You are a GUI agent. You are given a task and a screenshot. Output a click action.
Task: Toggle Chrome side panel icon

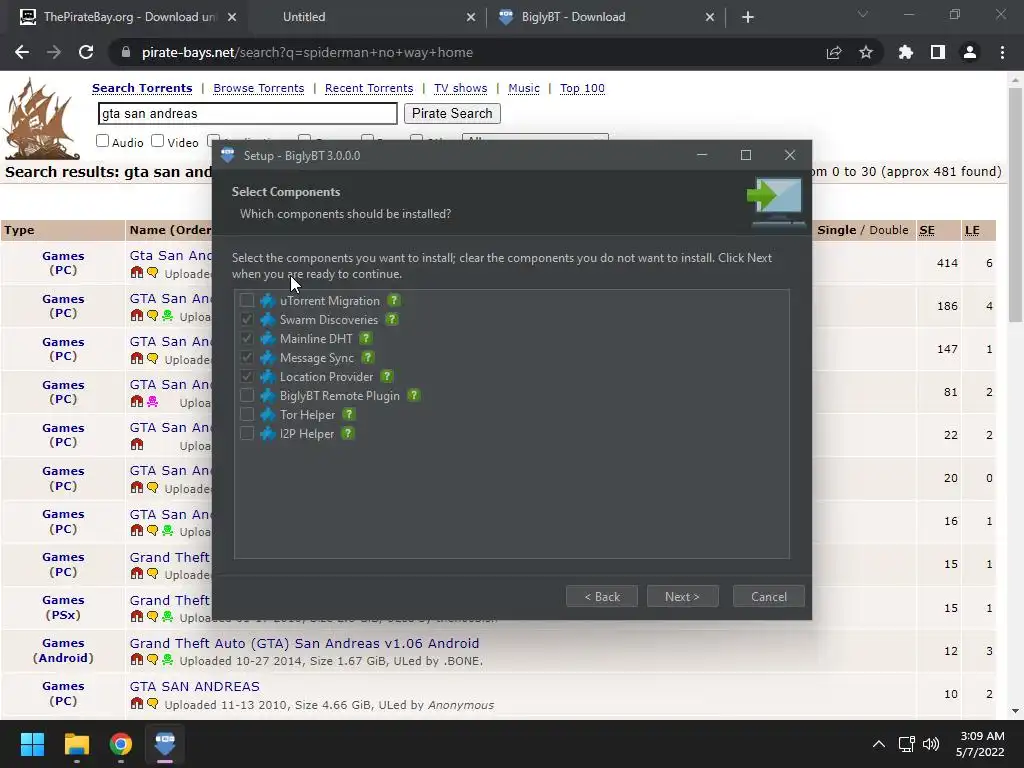pos(938,52)
